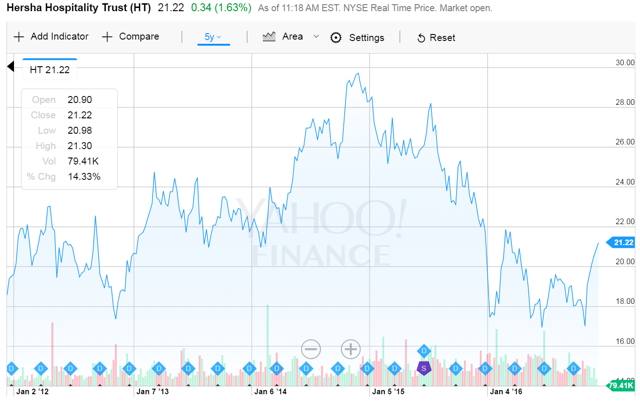The image size is (640, 404).
Task: Click the dividend marker above the split marker
Action: point(424,351)
